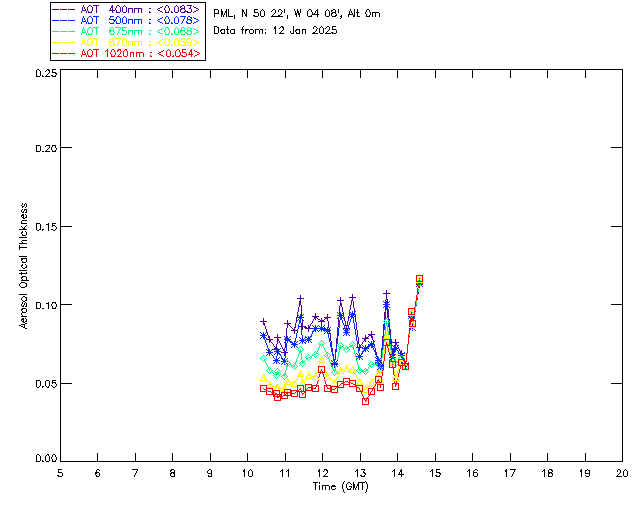Click the AOT 1020nm legend entry

(126, 53)
